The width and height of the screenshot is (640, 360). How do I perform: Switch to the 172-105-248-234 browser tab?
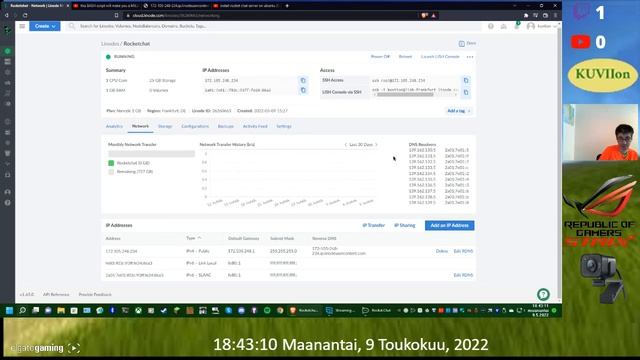176,6
